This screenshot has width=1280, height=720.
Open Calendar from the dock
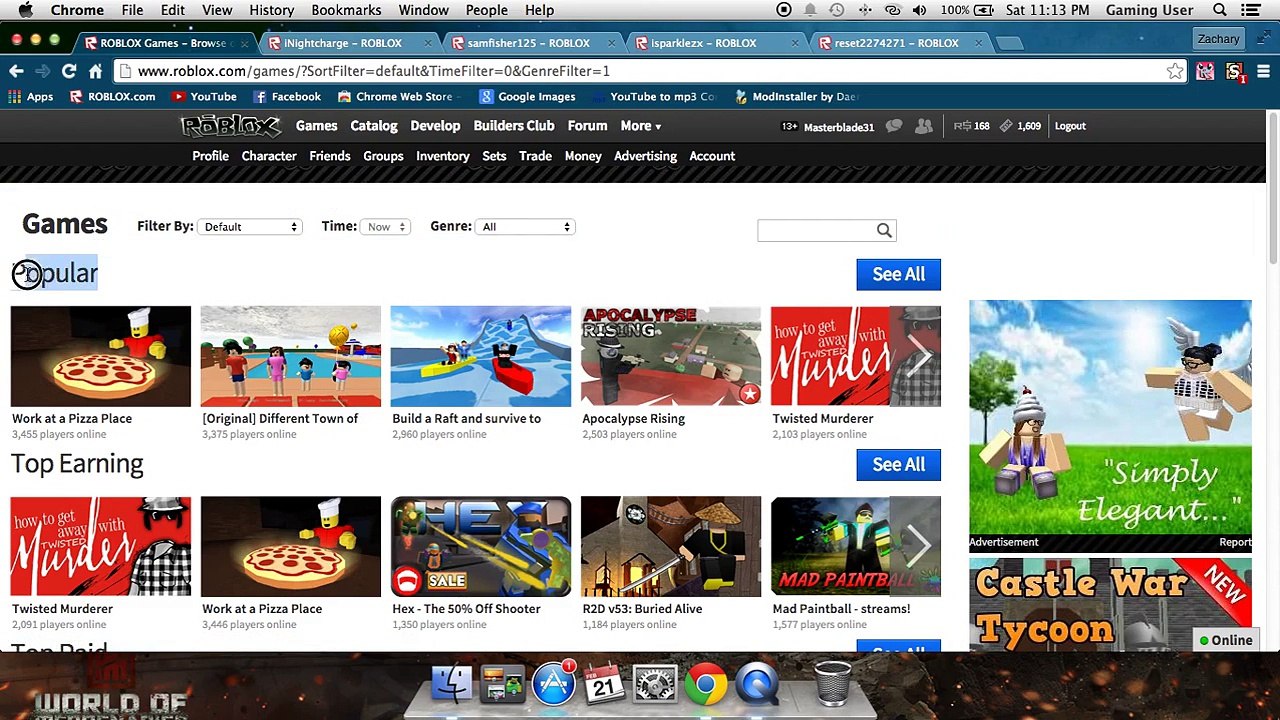604,685
